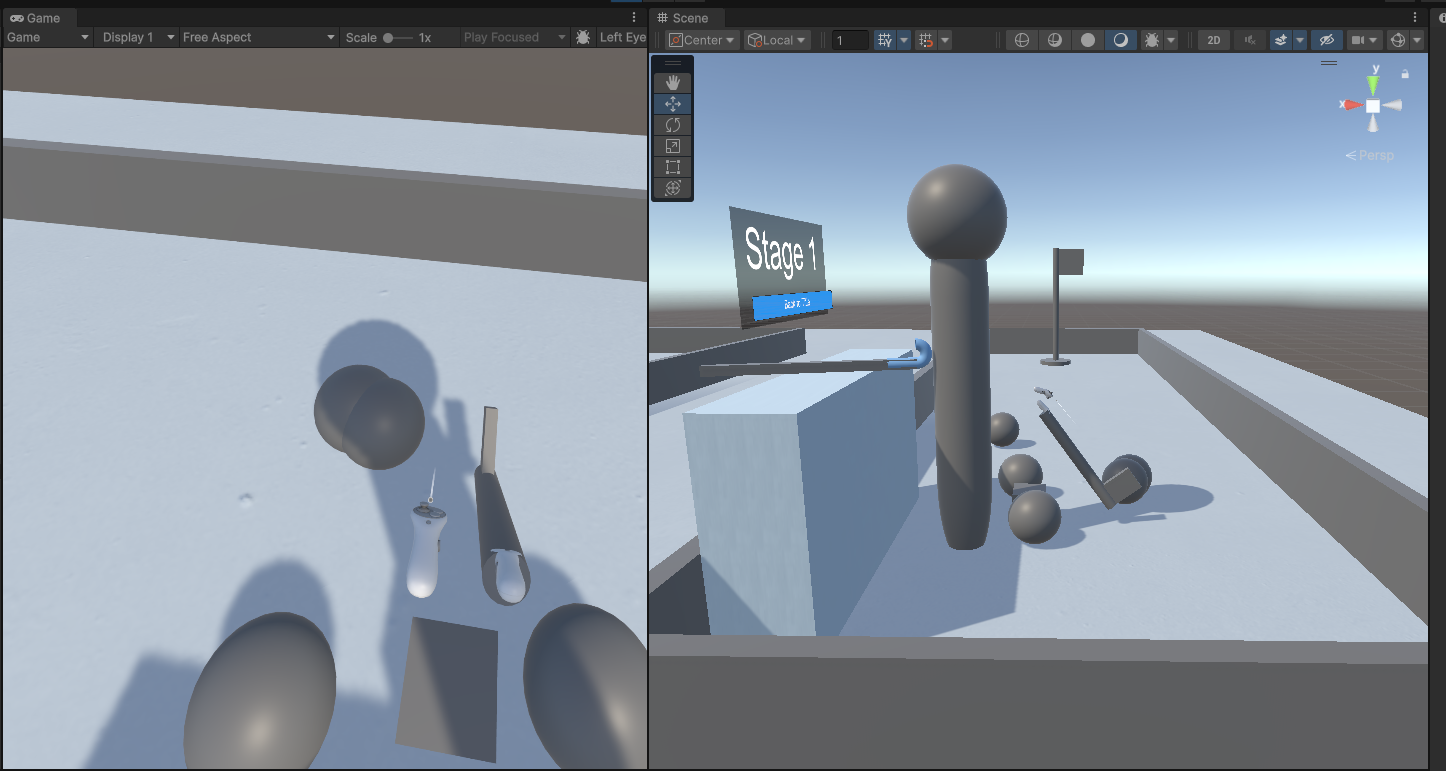The width and height of the screenshot is (1446, 771).
Task: Click the Game view debug bug icon
Action: point(583,37)
